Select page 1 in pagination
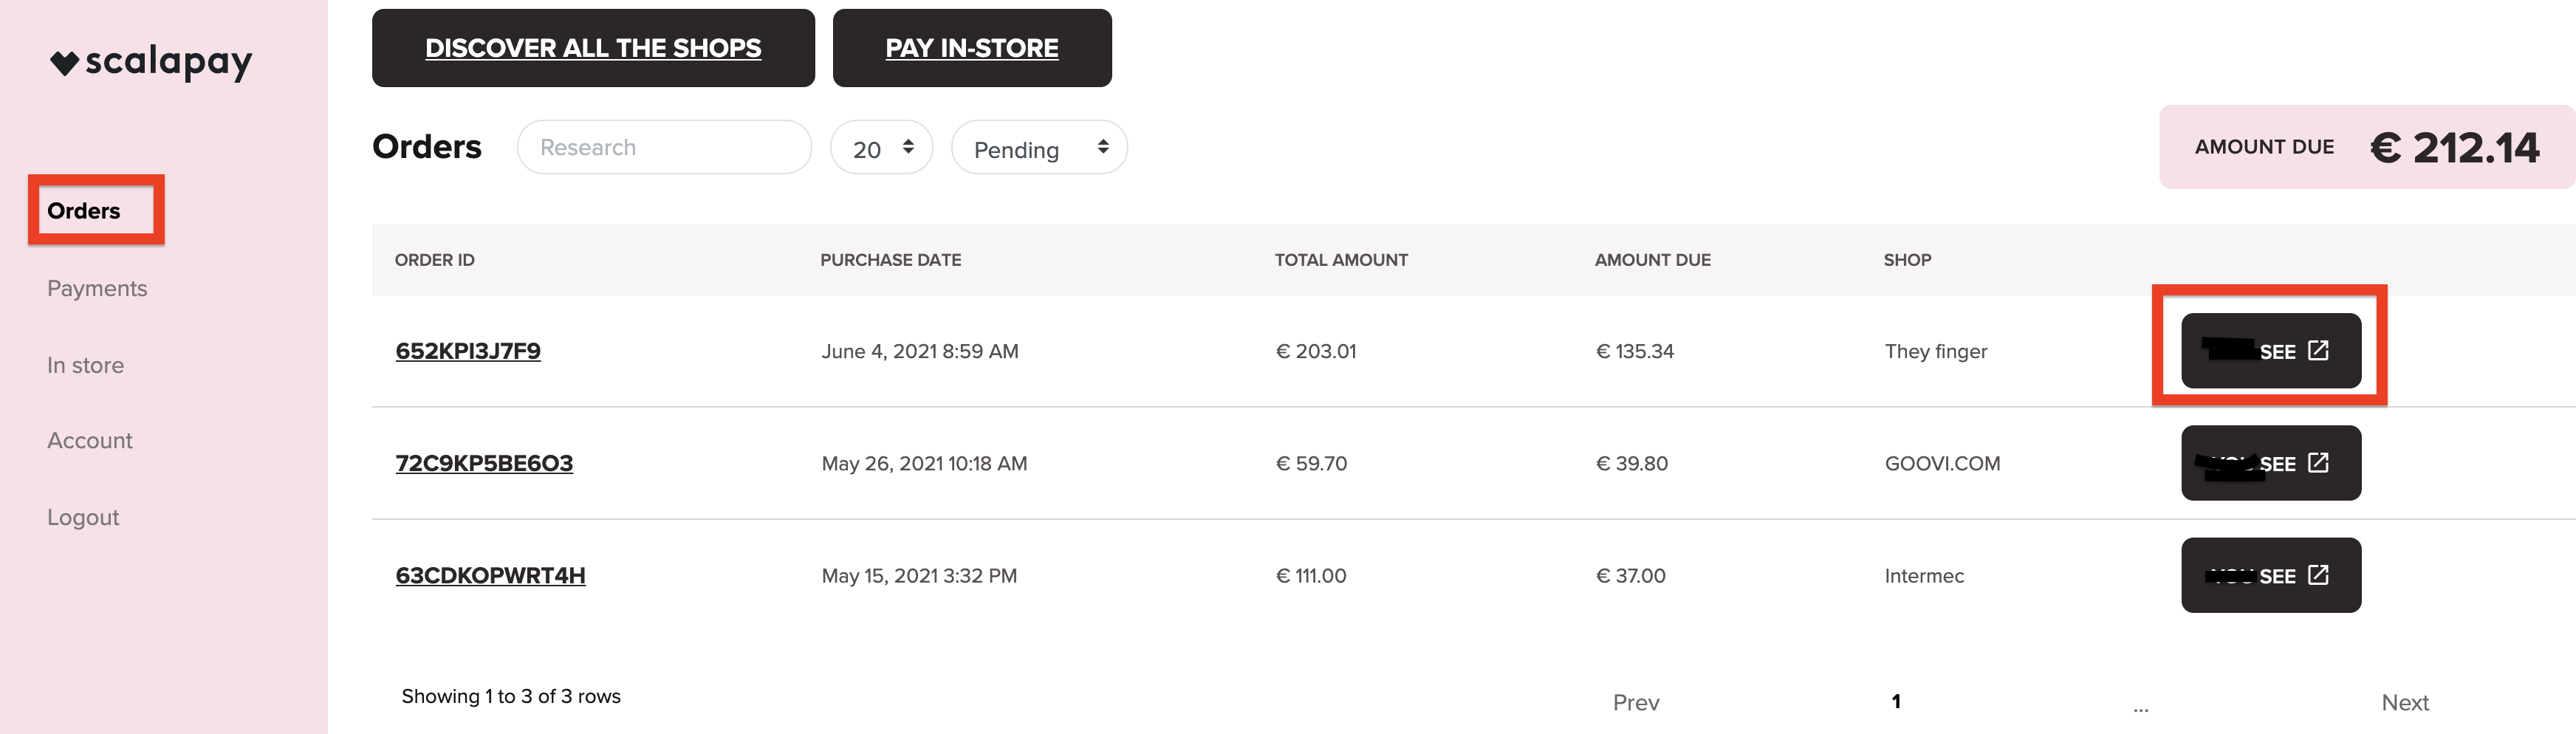Image resolution: width=2576 pixels, height=734 pixels. click(x=1896, y=701)
